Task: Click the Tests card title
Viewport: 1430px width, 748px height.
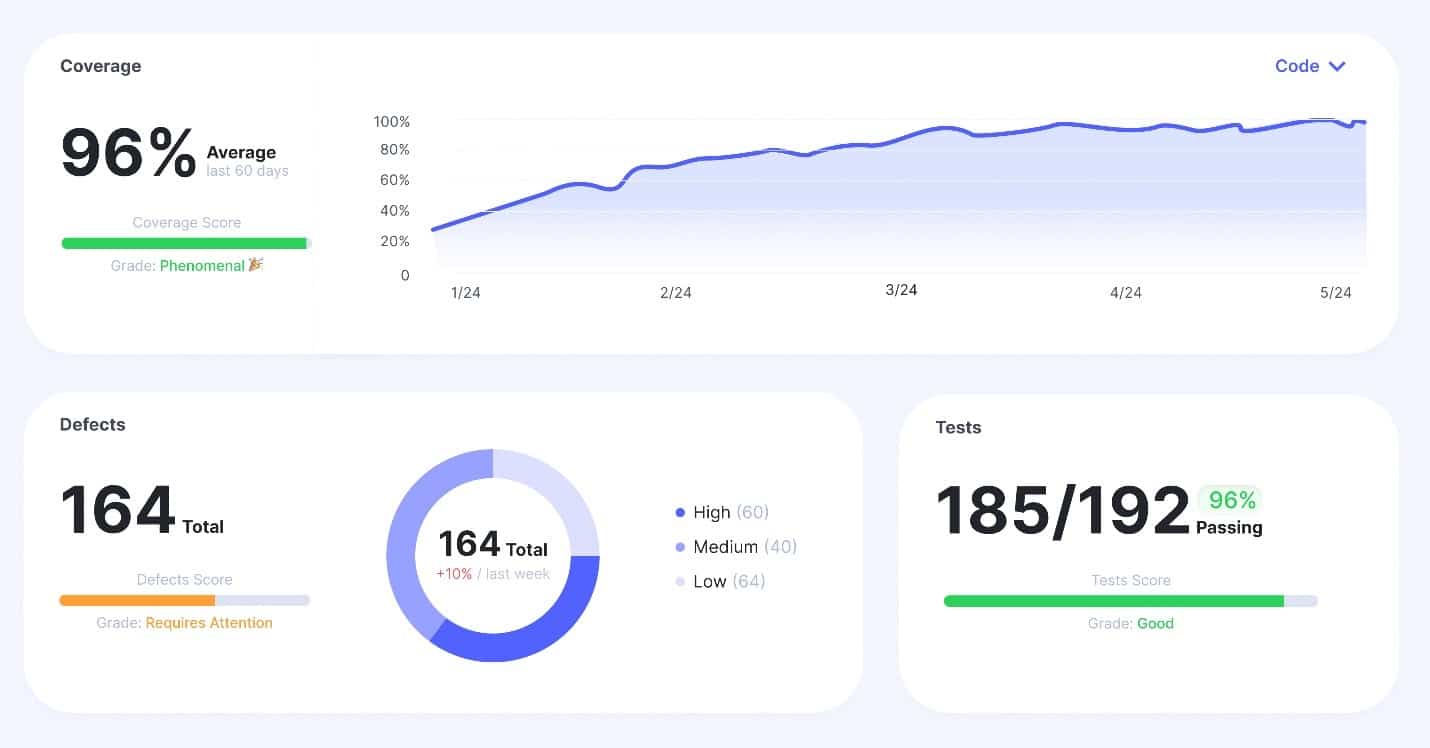Action: coord(958,427)
